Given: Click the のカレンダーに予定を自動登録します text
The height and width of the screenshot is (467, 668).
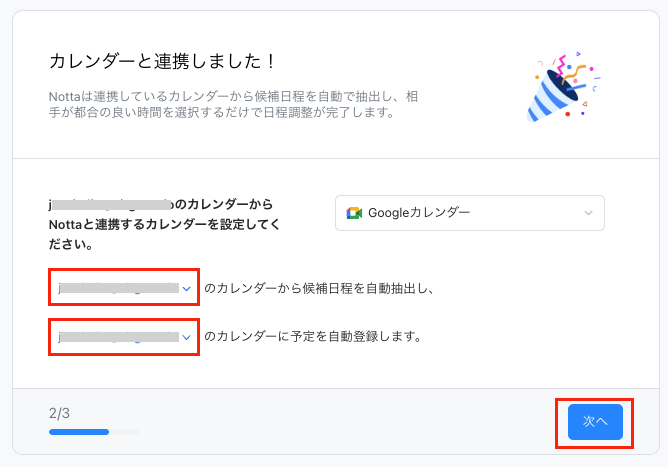Looking at the screenshot, I should point(313,337).
